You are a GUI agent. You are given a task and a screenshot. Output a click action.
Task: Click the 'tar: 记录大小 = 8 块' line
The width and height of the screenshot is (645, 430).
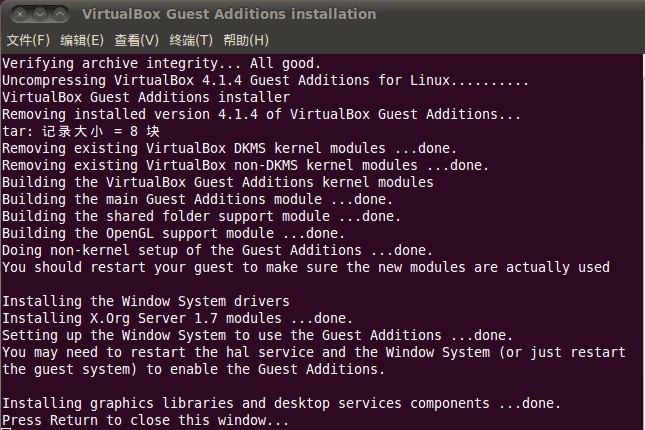pos(81,131)
